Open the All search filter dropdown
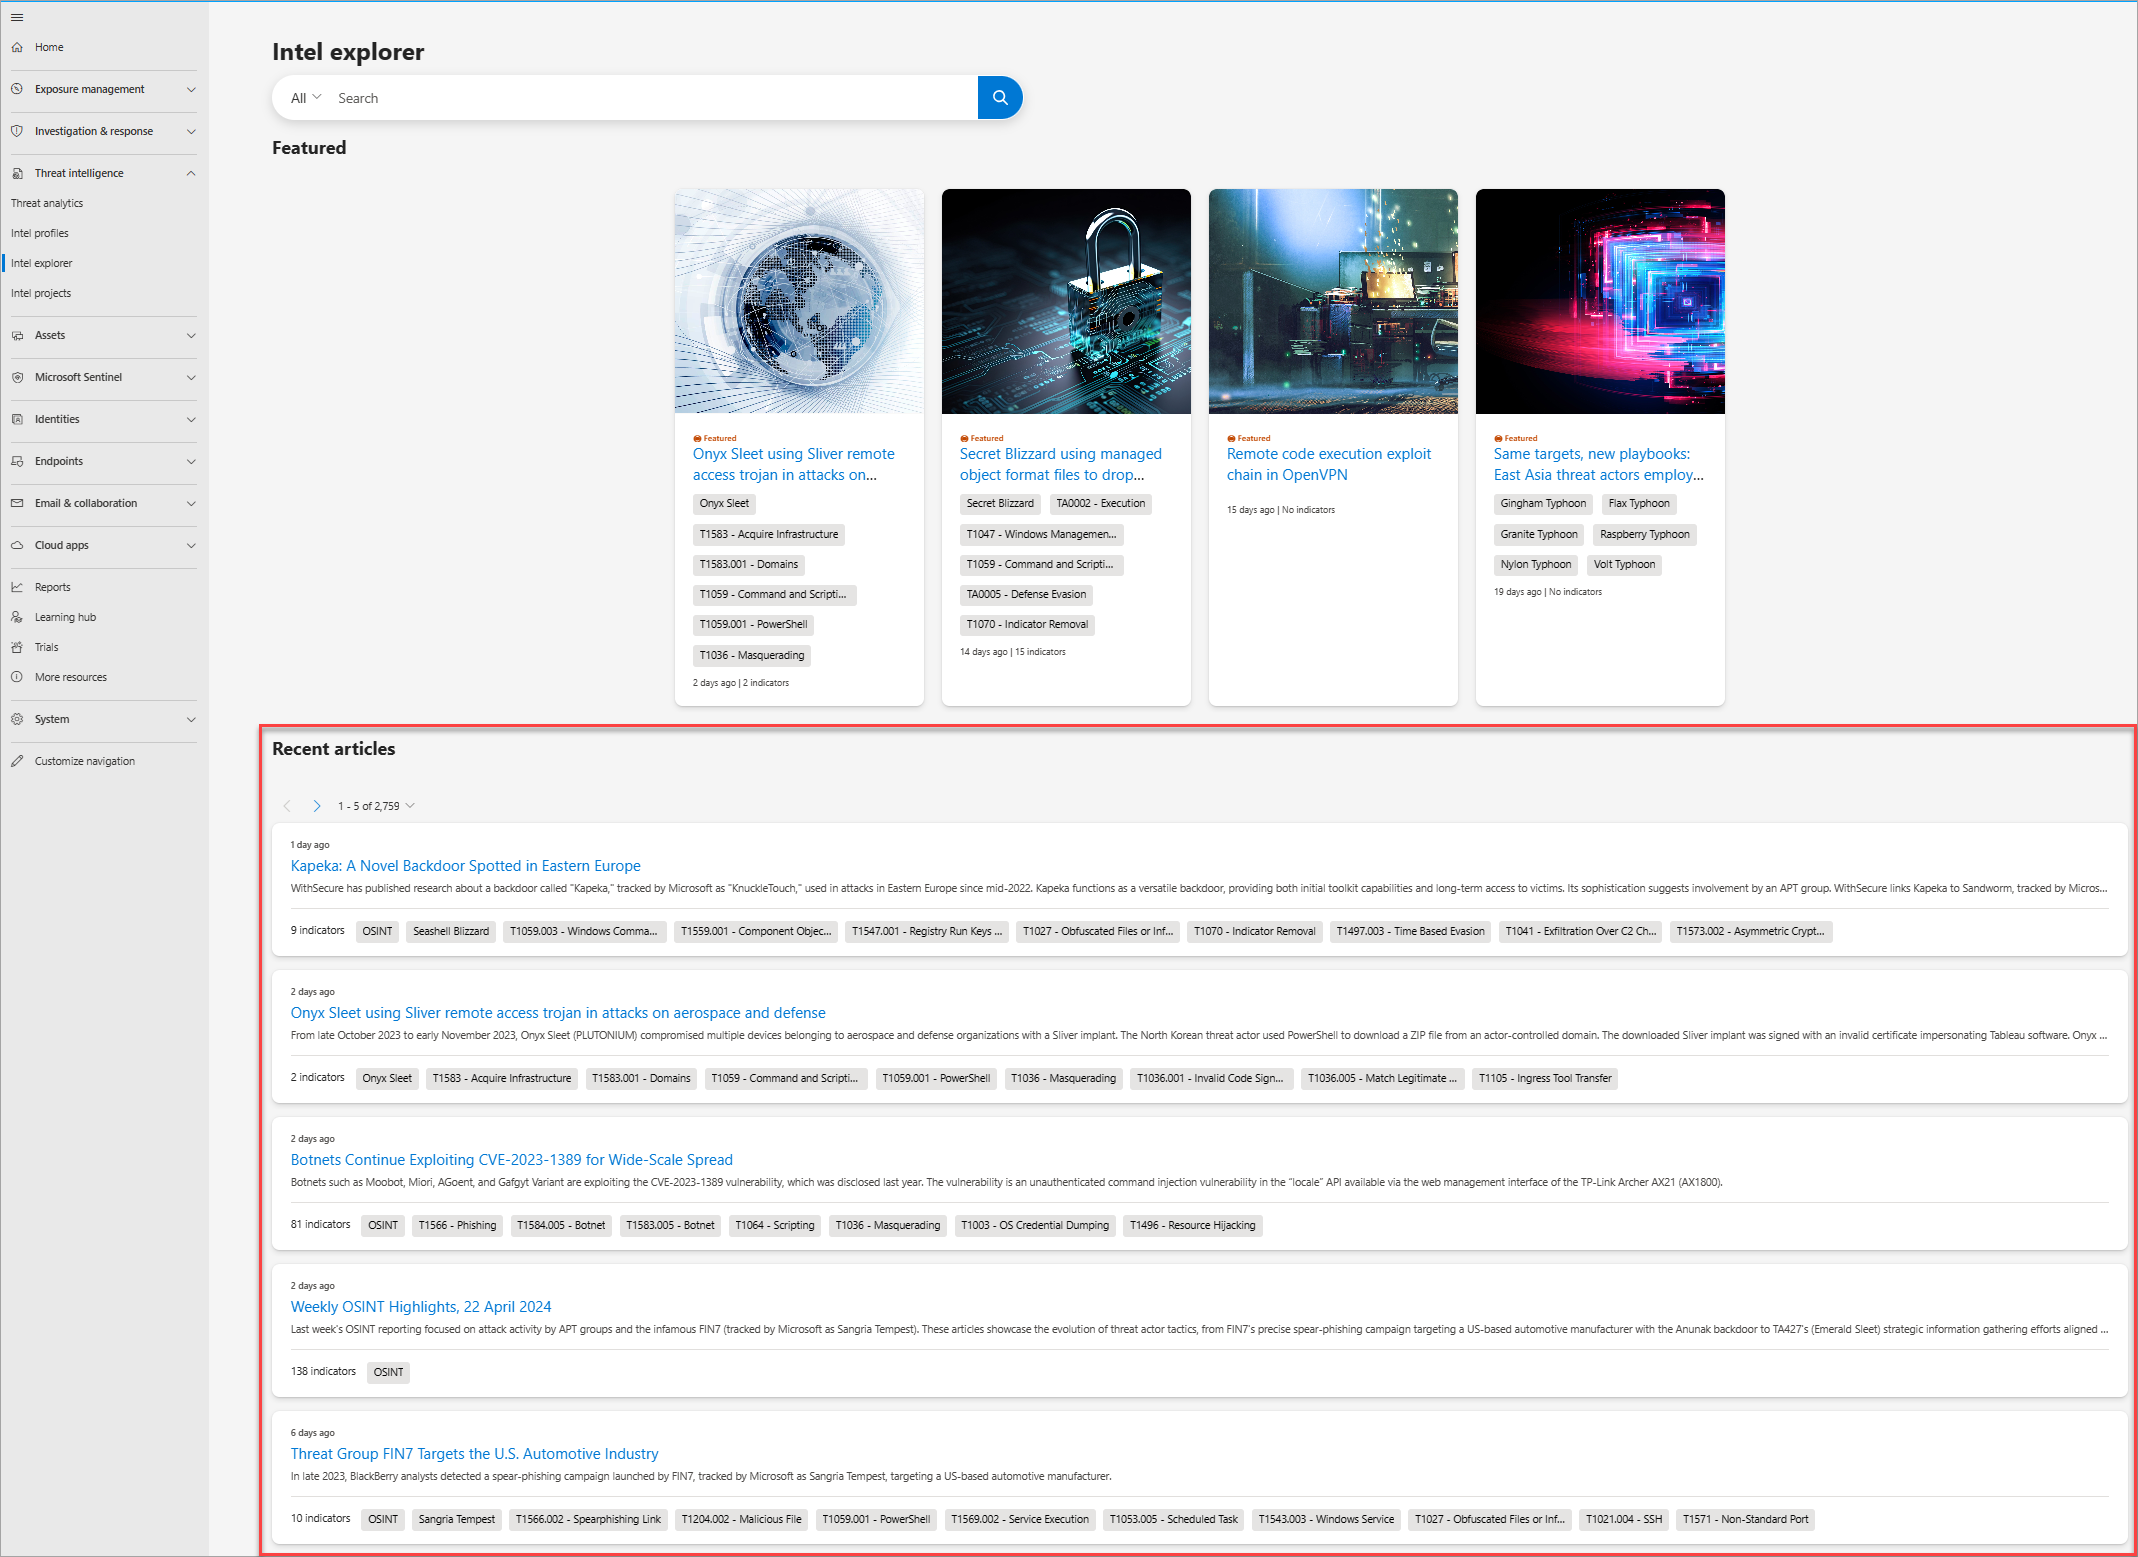Viewport: 2138px width, 1557px height. tap(306, 98)
